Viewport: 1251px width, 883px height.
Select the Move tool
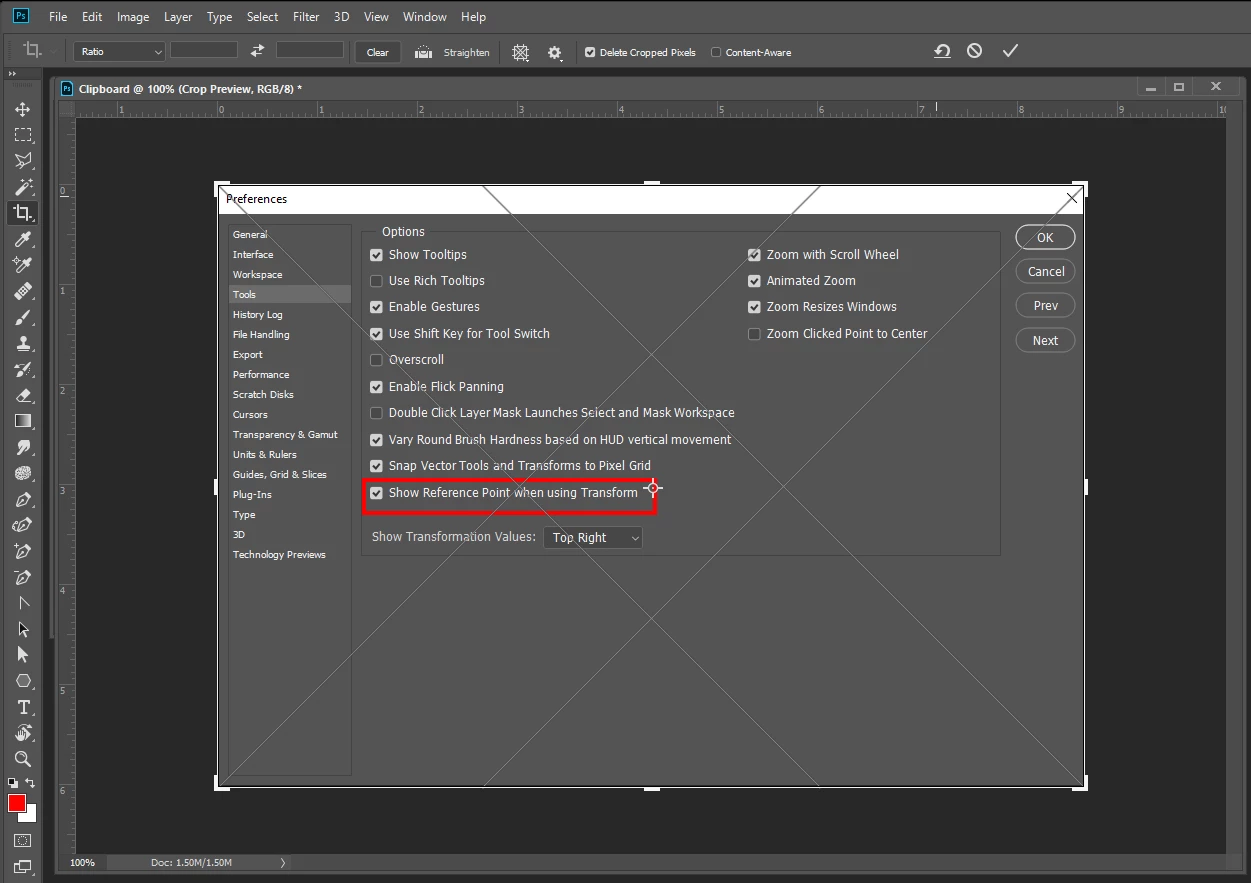click(22, 109)
